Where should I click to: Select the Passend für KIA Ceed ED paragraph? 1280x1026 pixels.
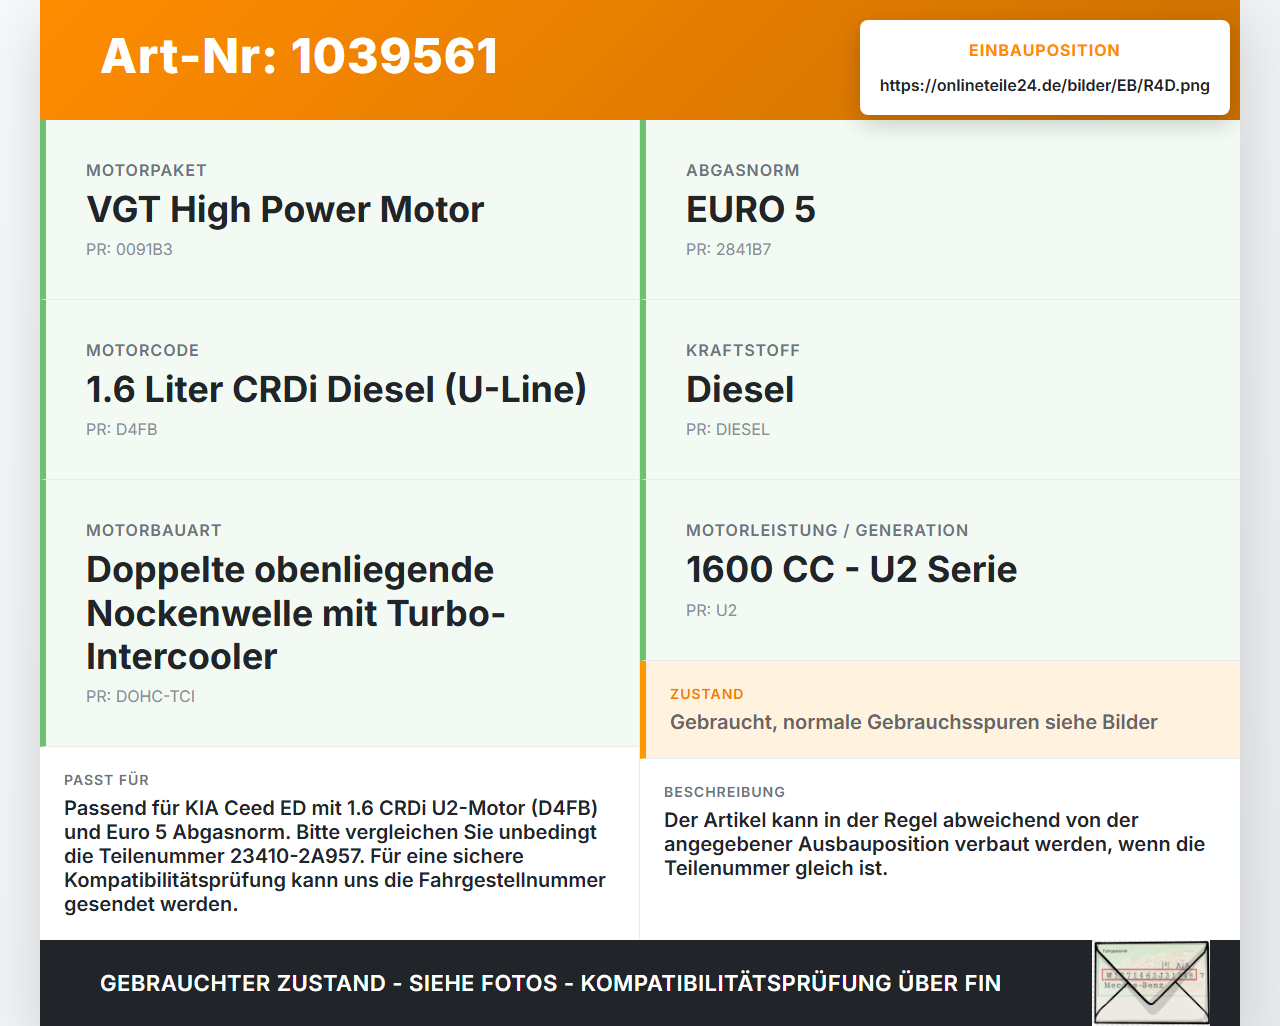[x=335, y=856]
